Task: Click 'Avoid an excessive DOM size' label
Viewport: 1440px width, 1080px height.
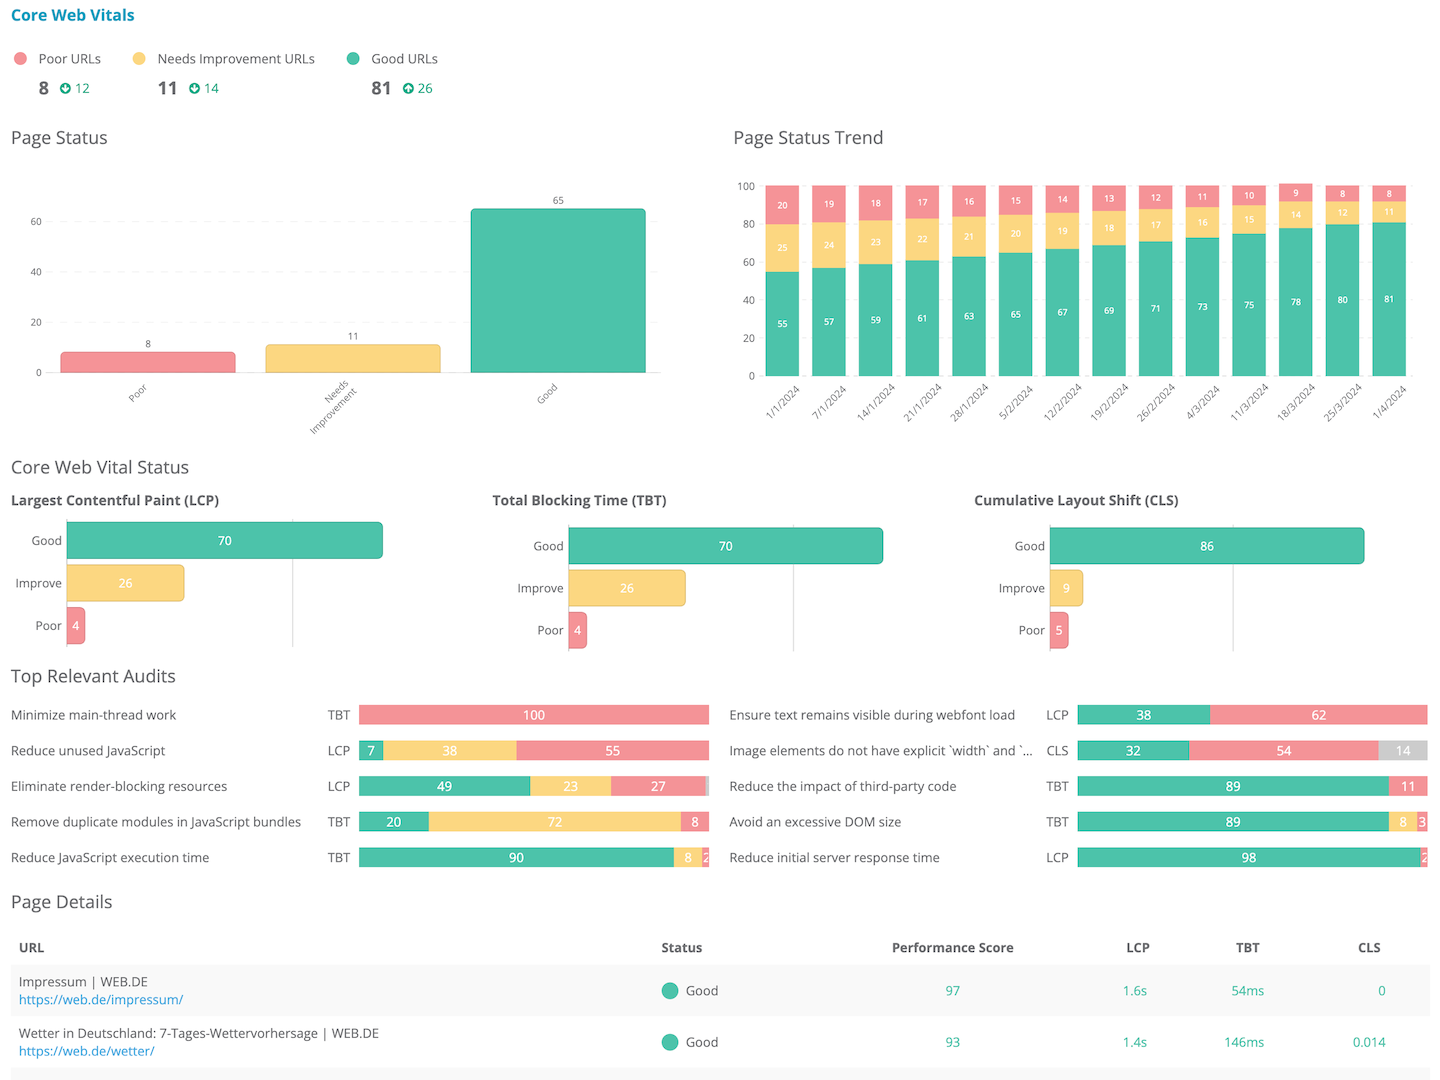Action: point(815,822)
